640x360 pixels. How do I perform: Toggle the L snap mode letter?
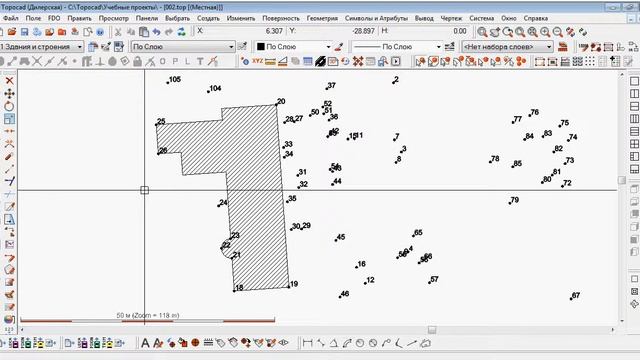coord(187,62)
